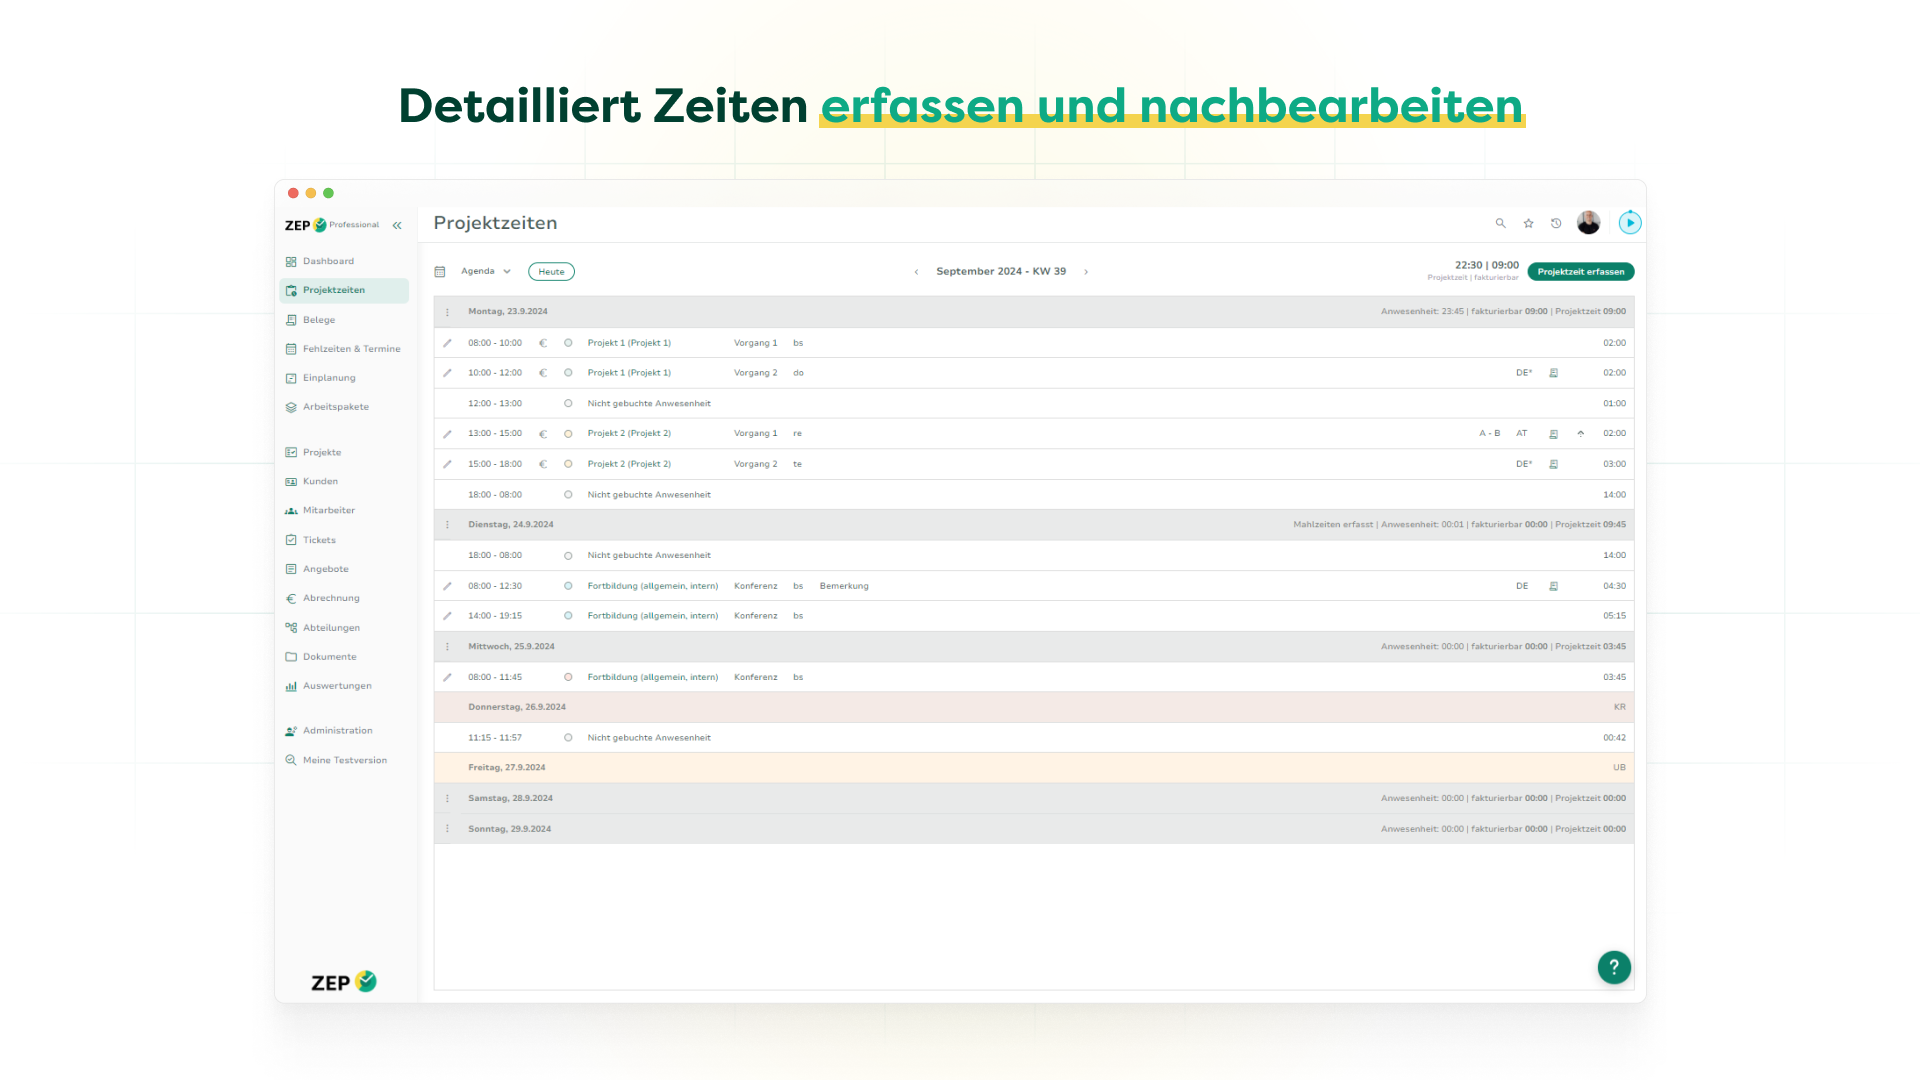Image resolution: width=1920 pixels, height=1080 pixels.
Task: Open Fehlzeiten & Termine in sidebar
Action: tap(351, 349)
